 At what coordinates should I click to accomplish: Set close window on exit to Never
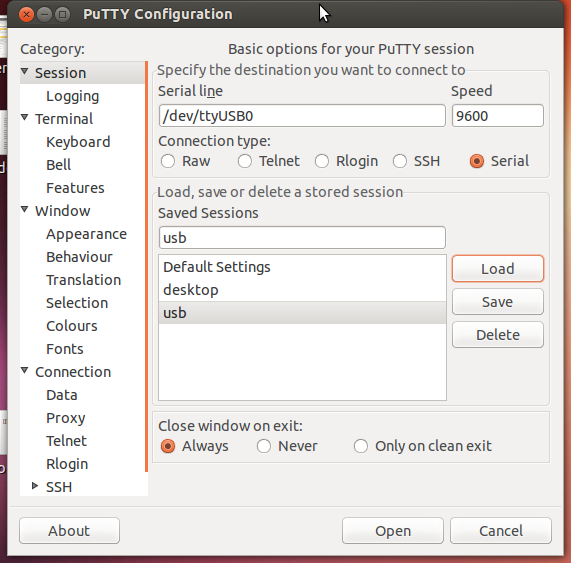click(264, 446)
